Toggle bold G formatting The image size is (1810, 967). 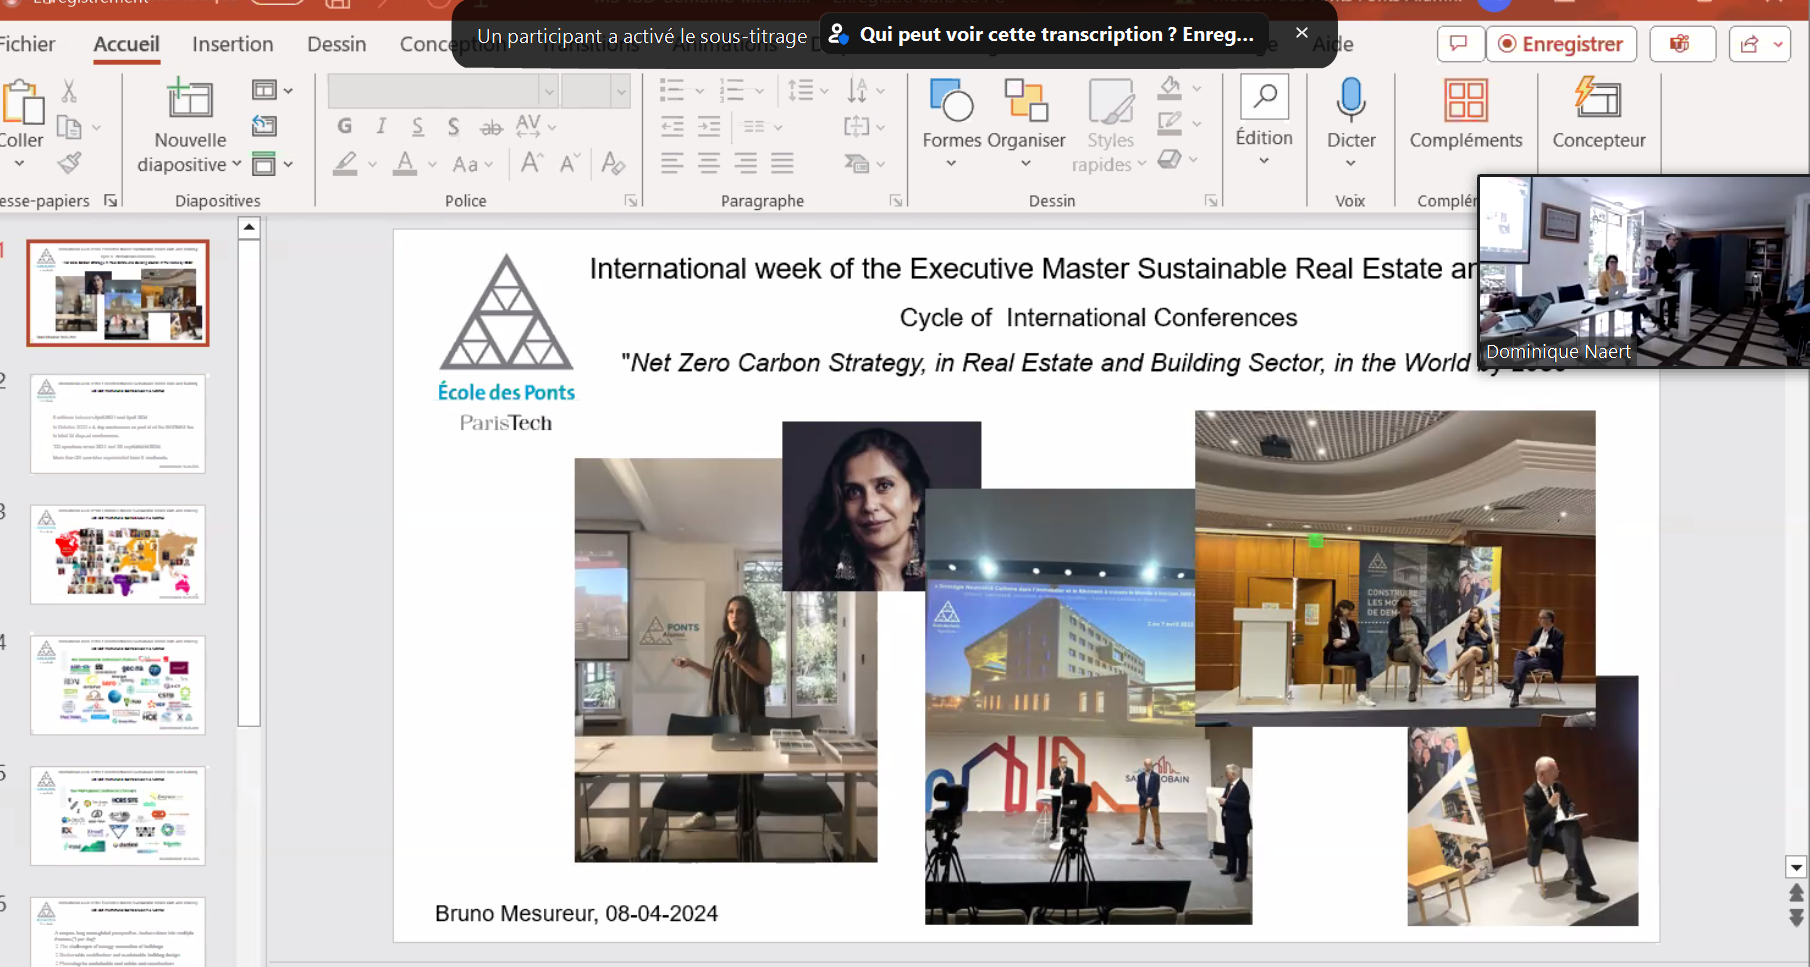coord(345,126)
